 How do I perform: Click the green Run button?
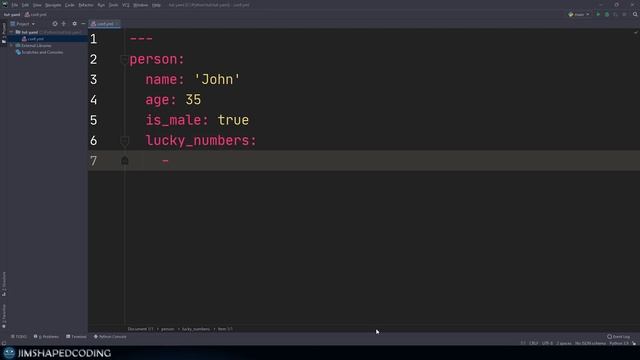pyautogui.click(x=598, y=14)
